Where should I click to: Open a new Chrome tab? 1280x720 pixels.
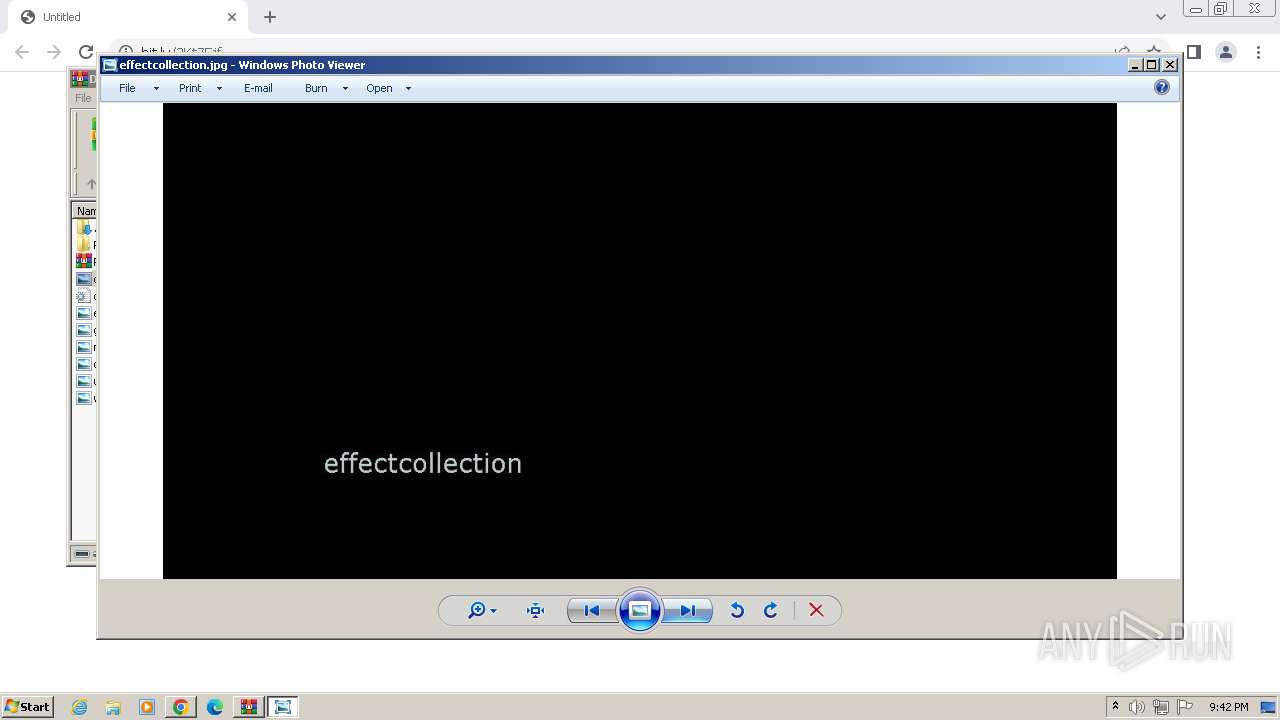tap(270, 17)
